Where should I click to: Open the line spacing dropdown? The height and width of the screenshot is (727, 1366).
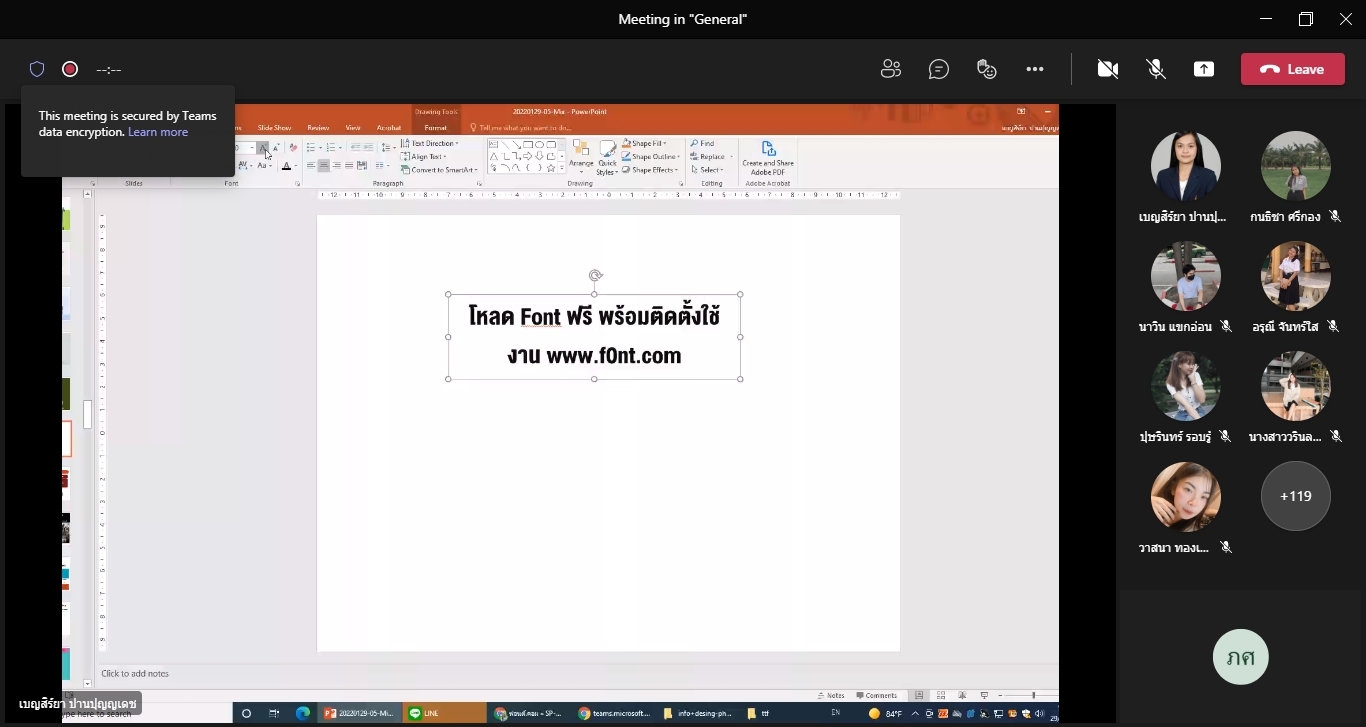pos(386,147)
